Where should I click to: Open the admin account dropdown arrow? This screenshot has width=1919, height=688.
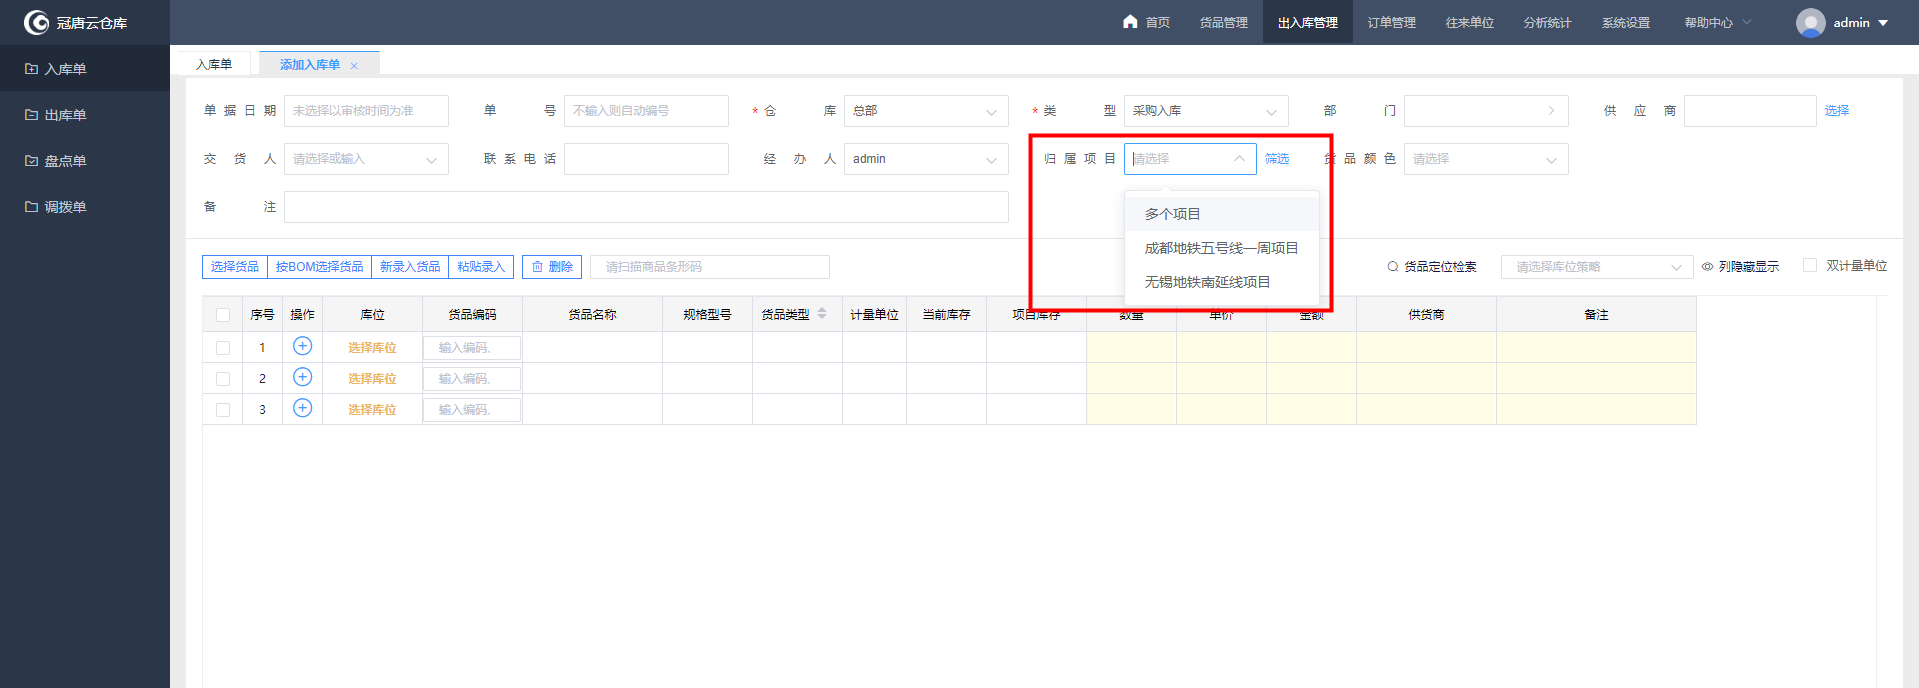pos(1883,22)
